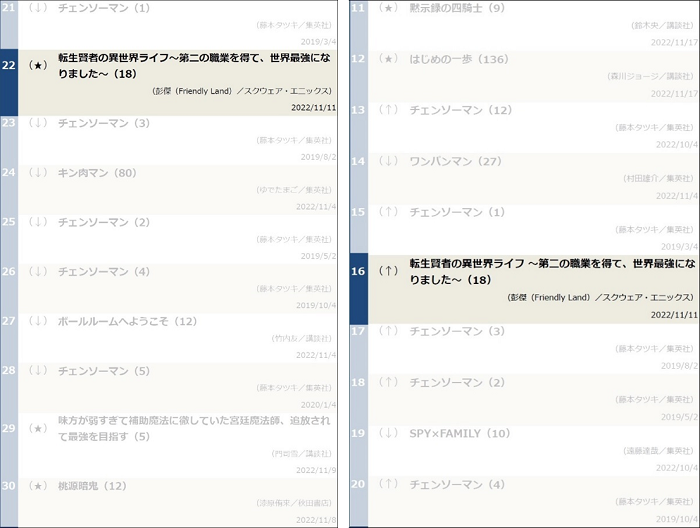Click the 2022/11/17 date at rank 11

[674, 42]
